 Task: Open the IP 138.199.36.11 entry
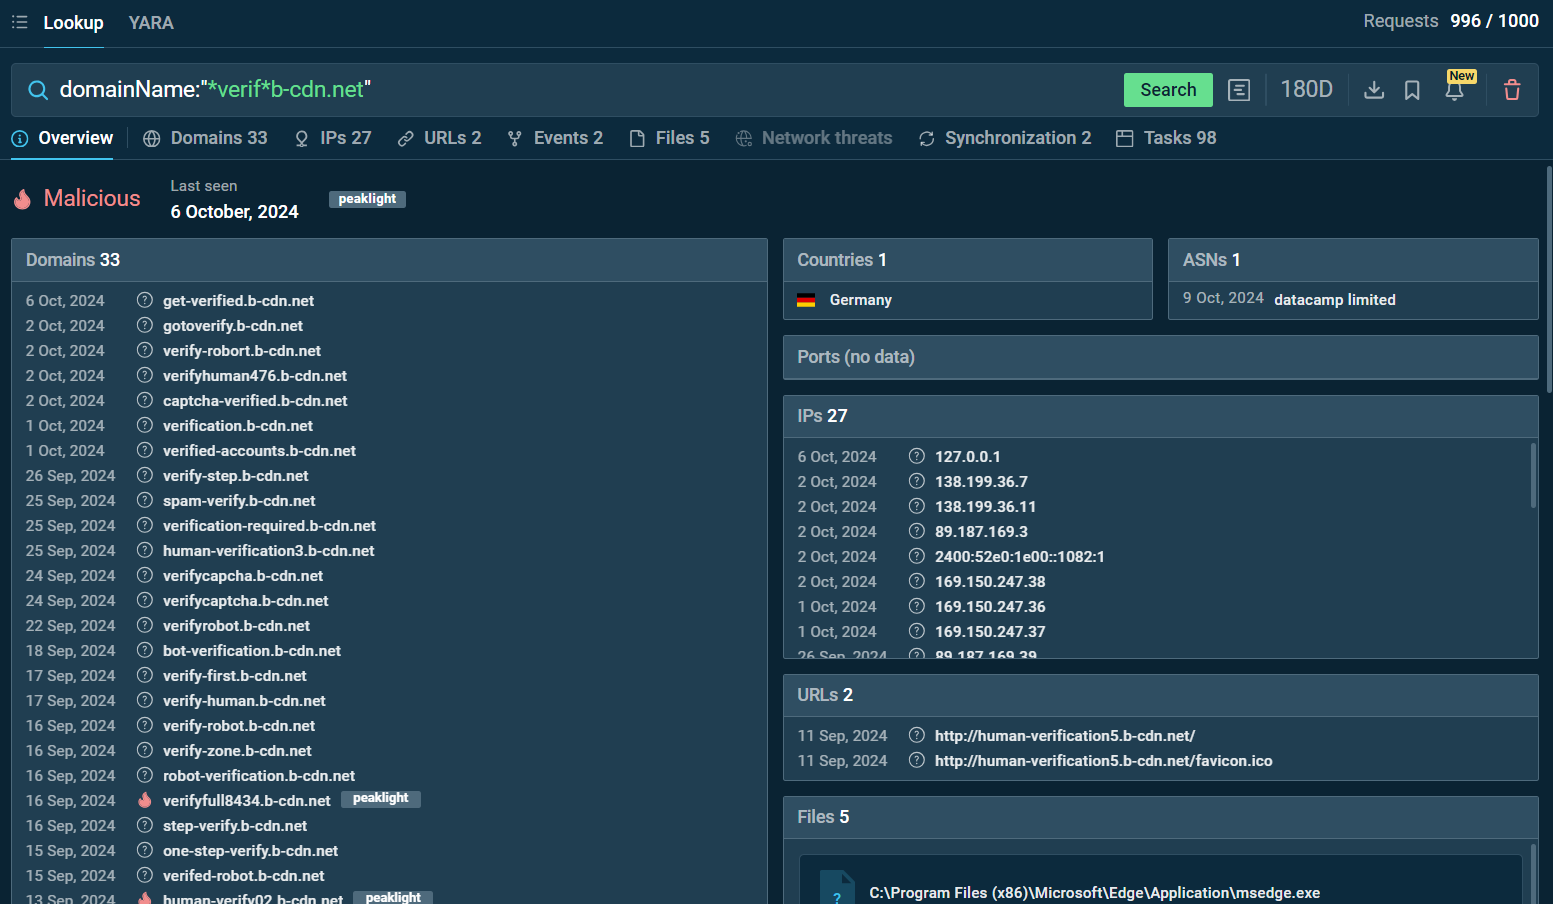985,507
